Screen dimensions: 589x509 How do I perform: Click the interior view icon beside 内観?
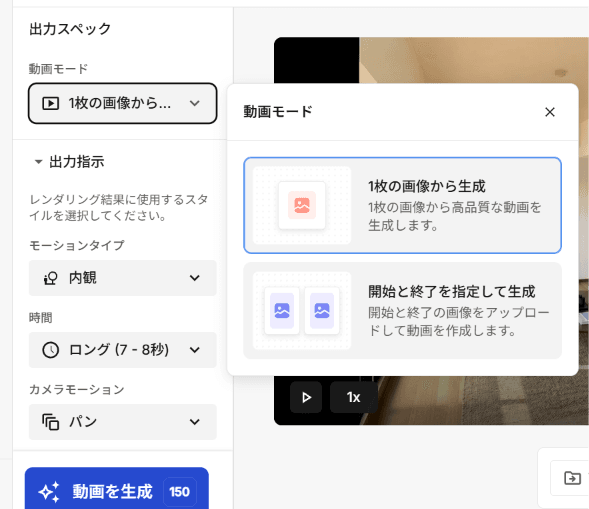coord(50,278)
